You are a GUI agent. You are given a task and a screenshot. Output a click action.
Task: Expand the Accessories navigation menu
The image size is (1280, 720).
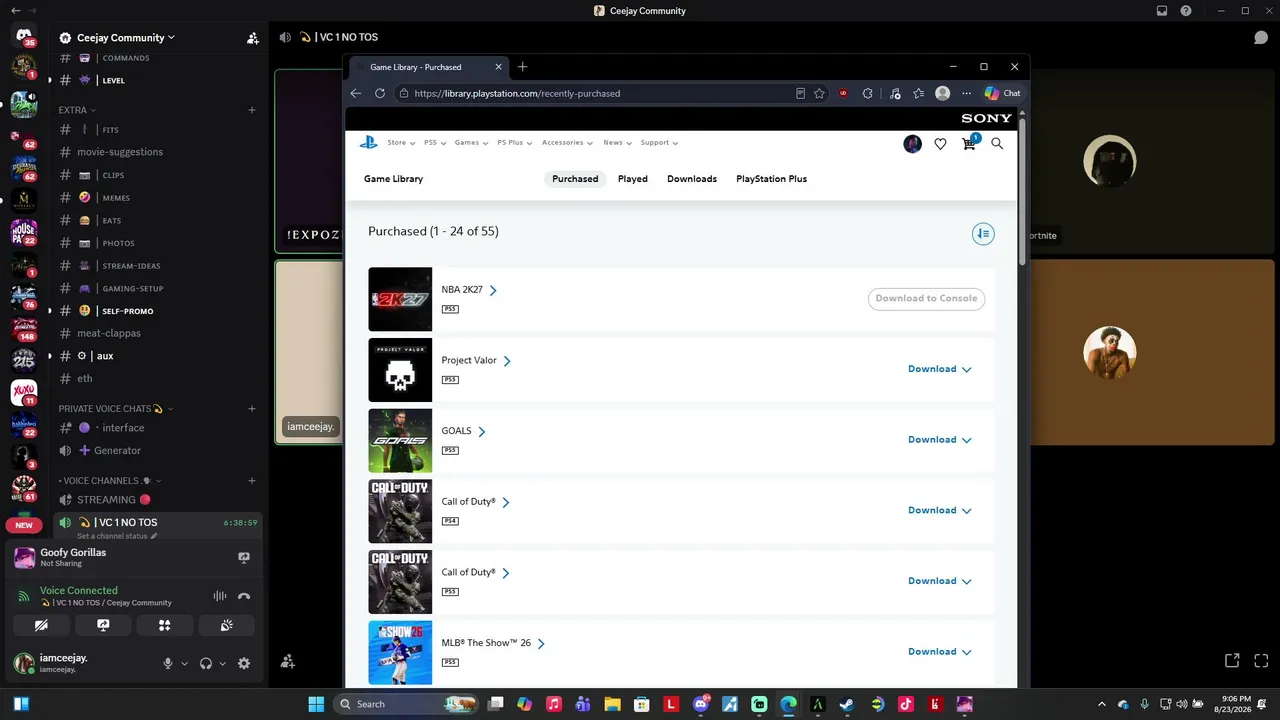(567, 143)
